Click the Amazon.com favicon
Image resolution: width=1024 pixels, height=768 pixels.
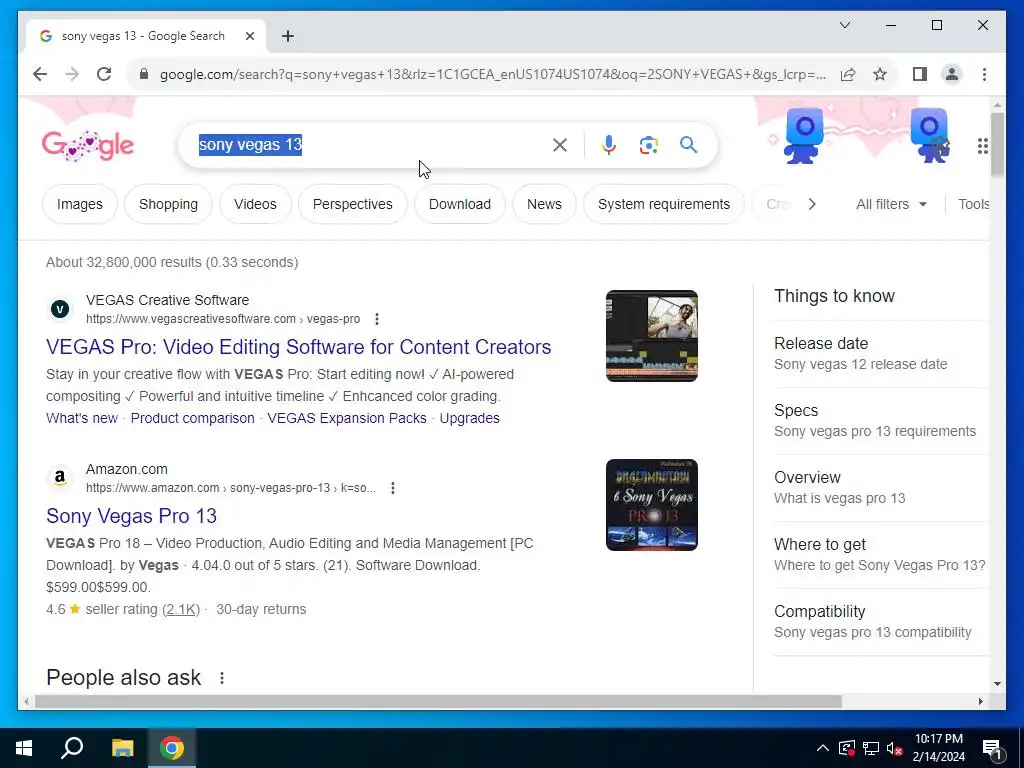click(60, 478)
